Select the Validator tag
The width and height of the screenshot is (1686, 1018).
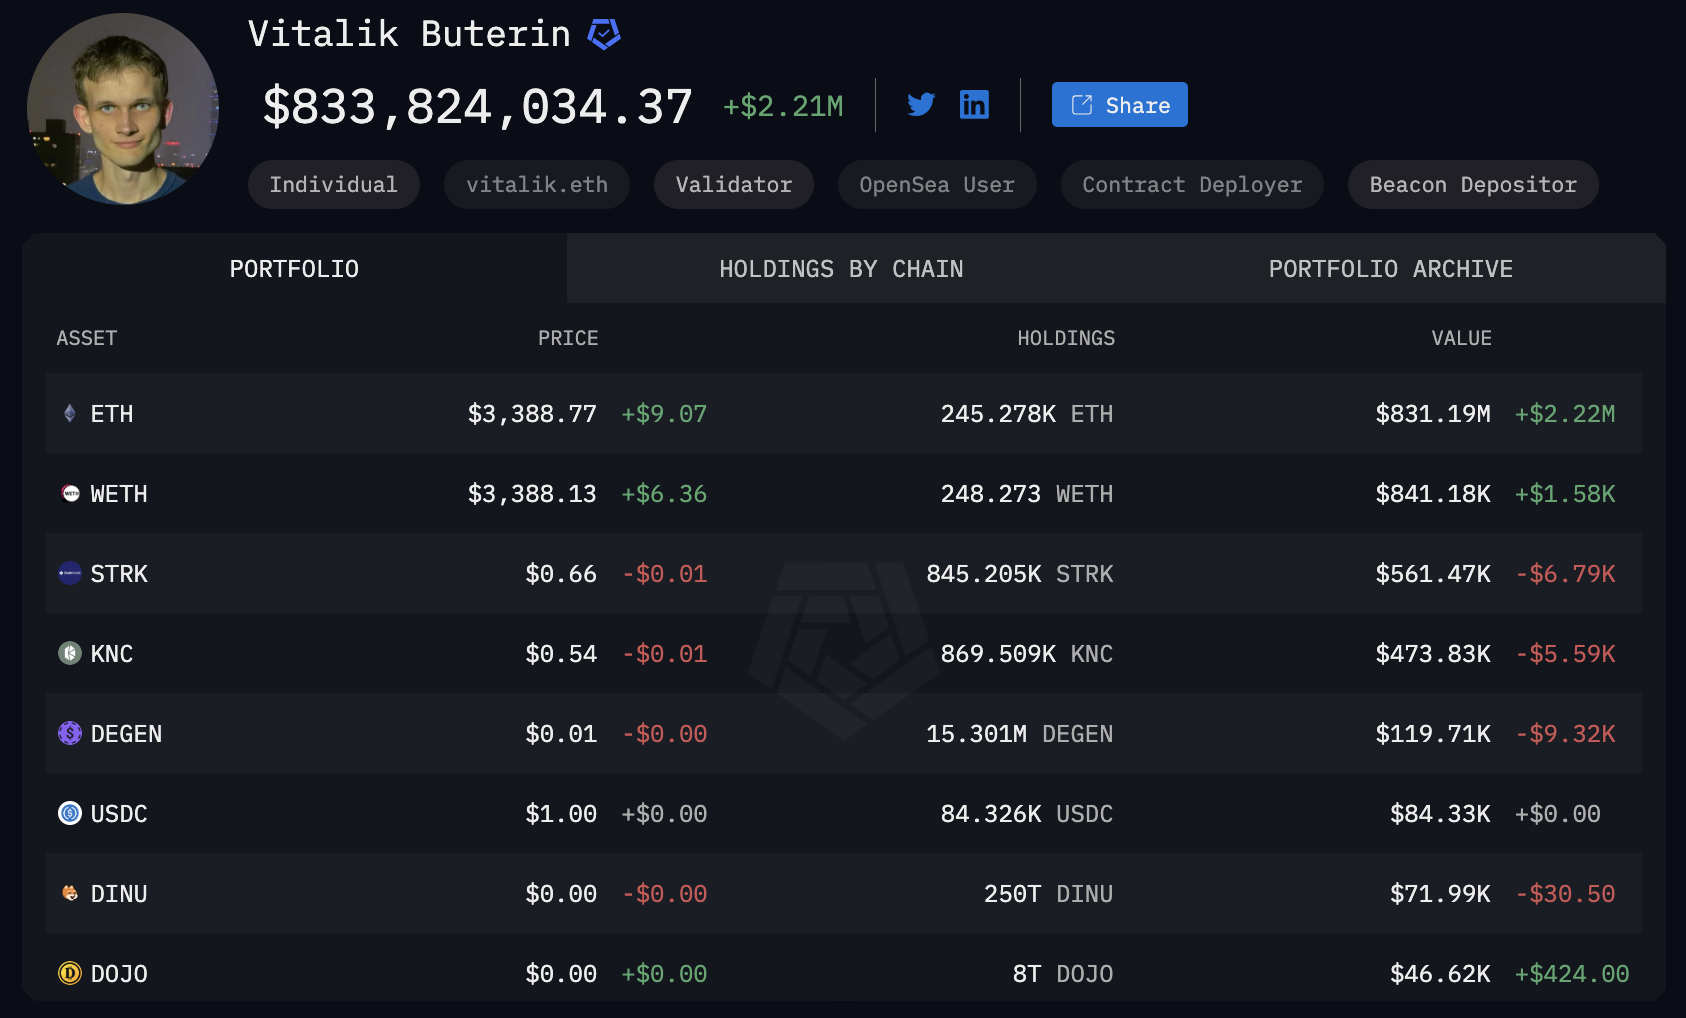coord(734,185)
